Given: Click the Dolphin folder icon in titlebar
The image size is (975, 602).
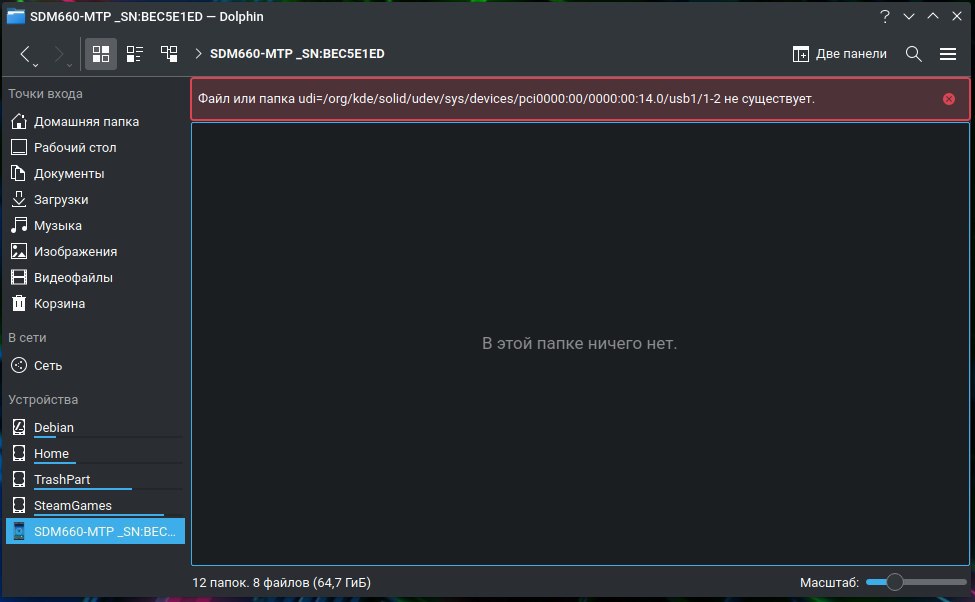Looking at the screenshot, I should click(x=16, y=17).
